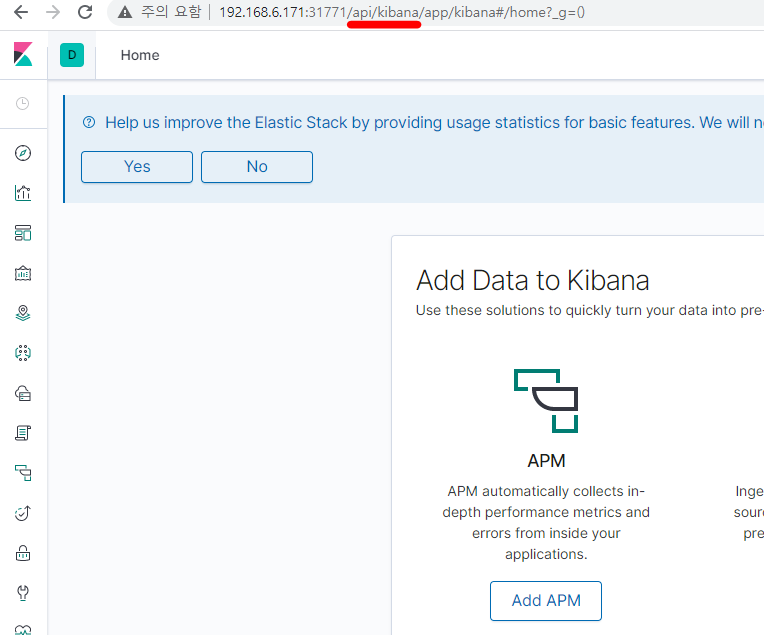Click the browser Forward arrow
Image resolution: width=764 pixels, height=635 pixels.
click(53, 12)
